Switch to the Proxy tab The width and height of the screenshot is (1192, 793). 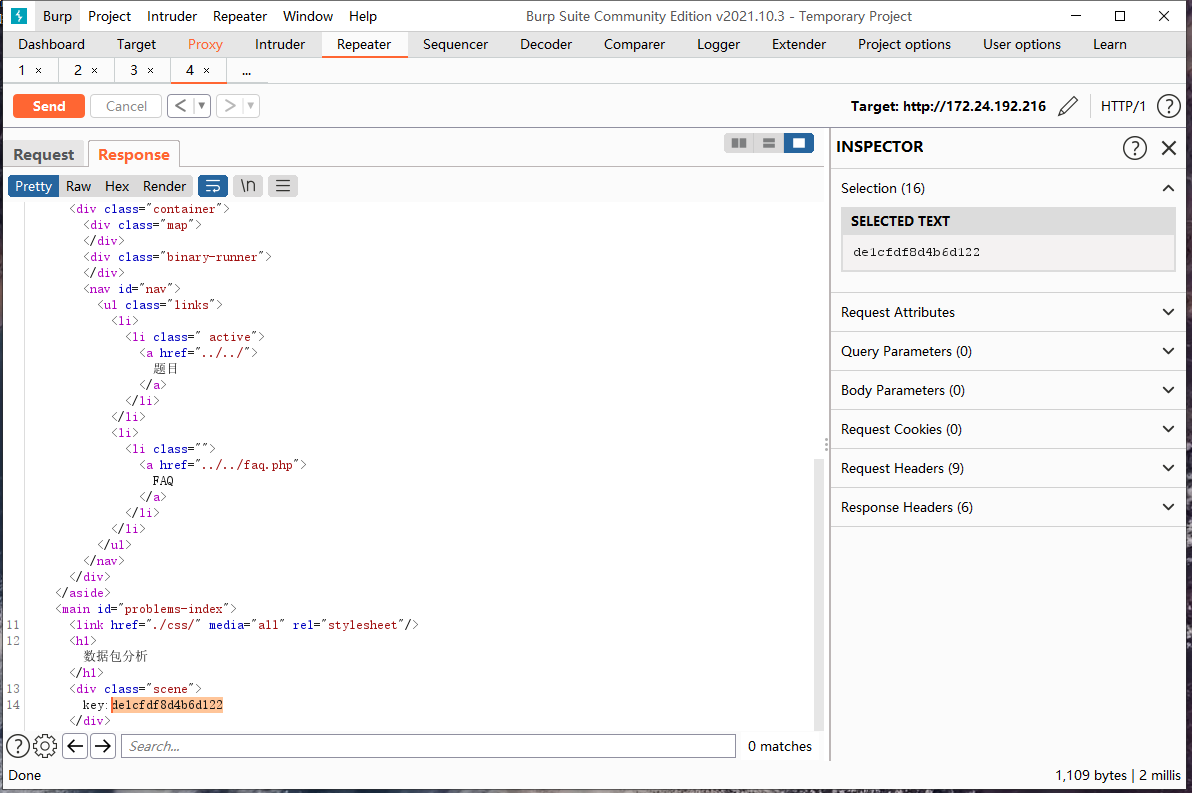(x=205, y=44)
